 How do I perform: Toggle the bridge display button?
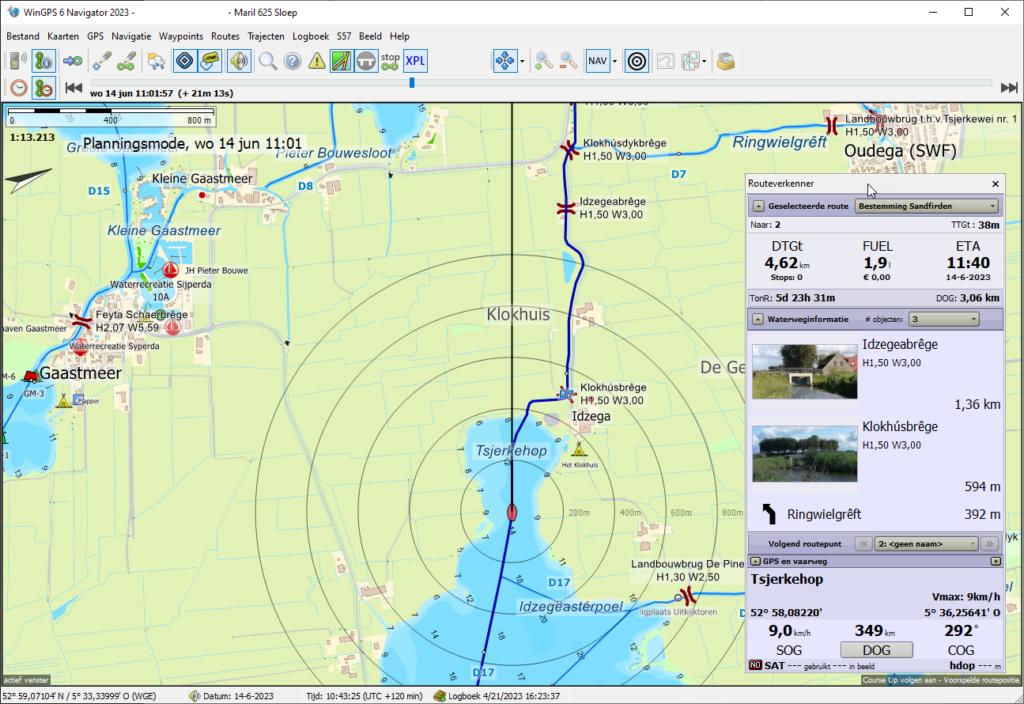coord(366,61)
